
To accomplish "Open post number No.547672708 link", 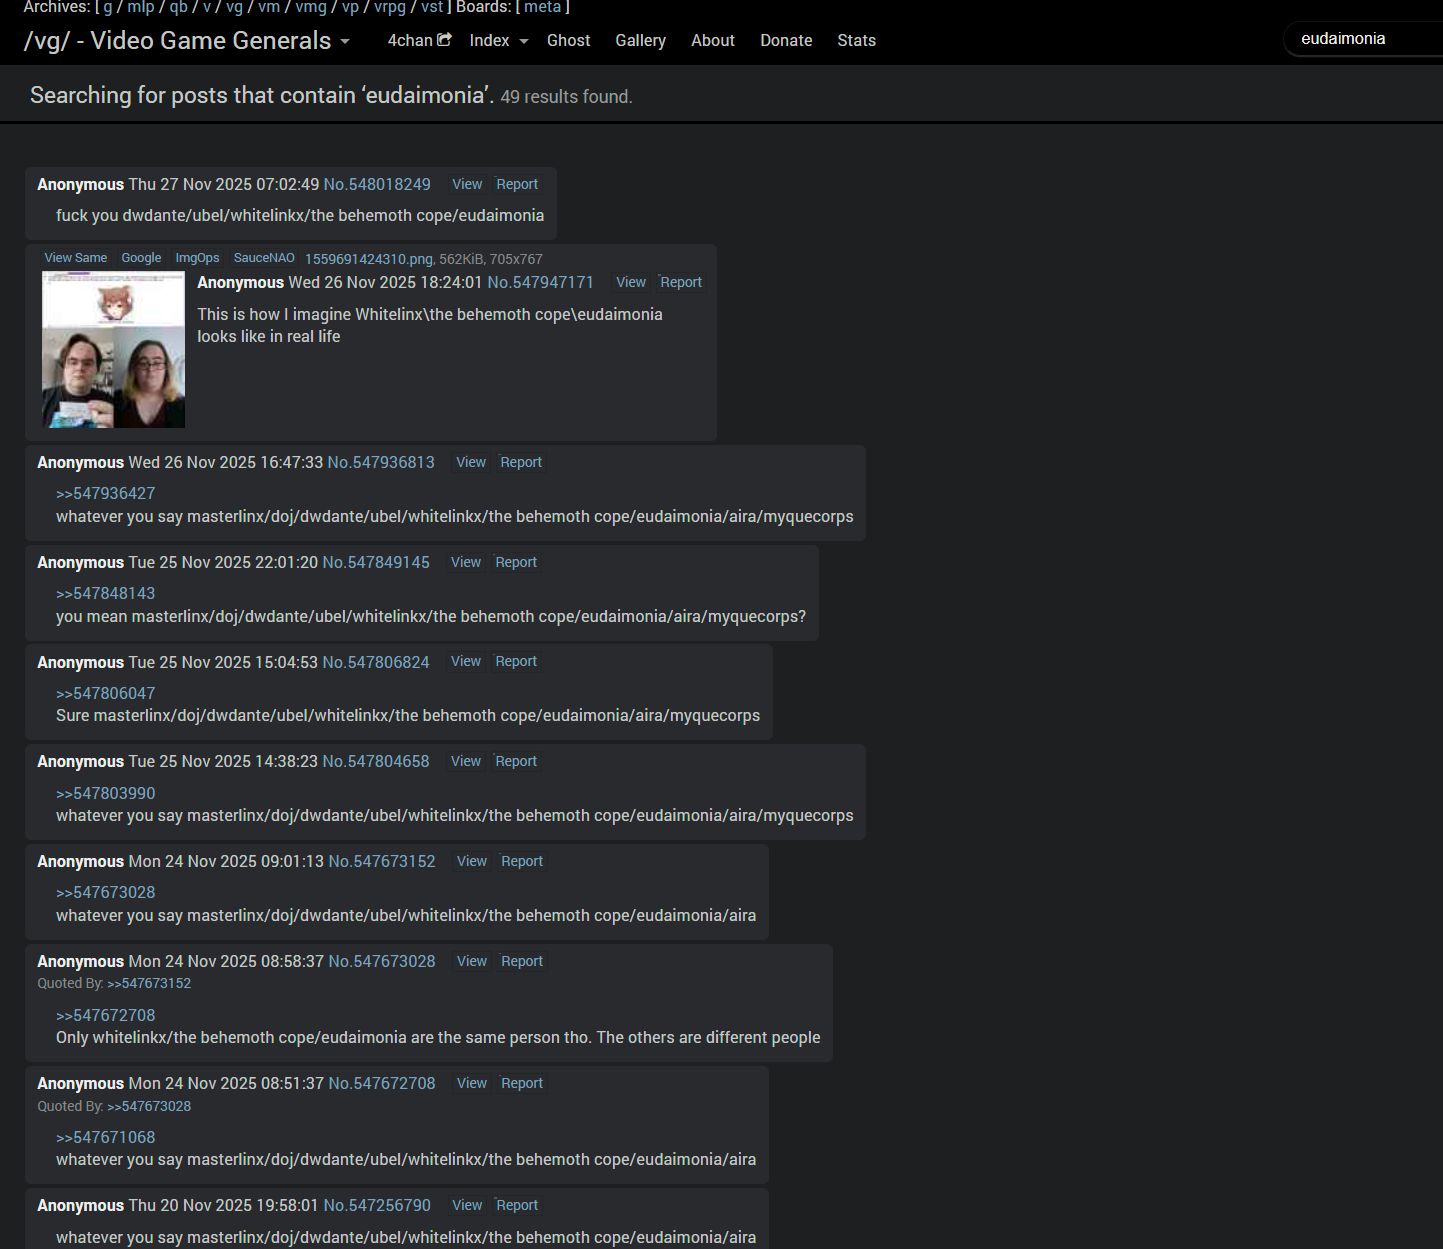I will (382, 1084).
